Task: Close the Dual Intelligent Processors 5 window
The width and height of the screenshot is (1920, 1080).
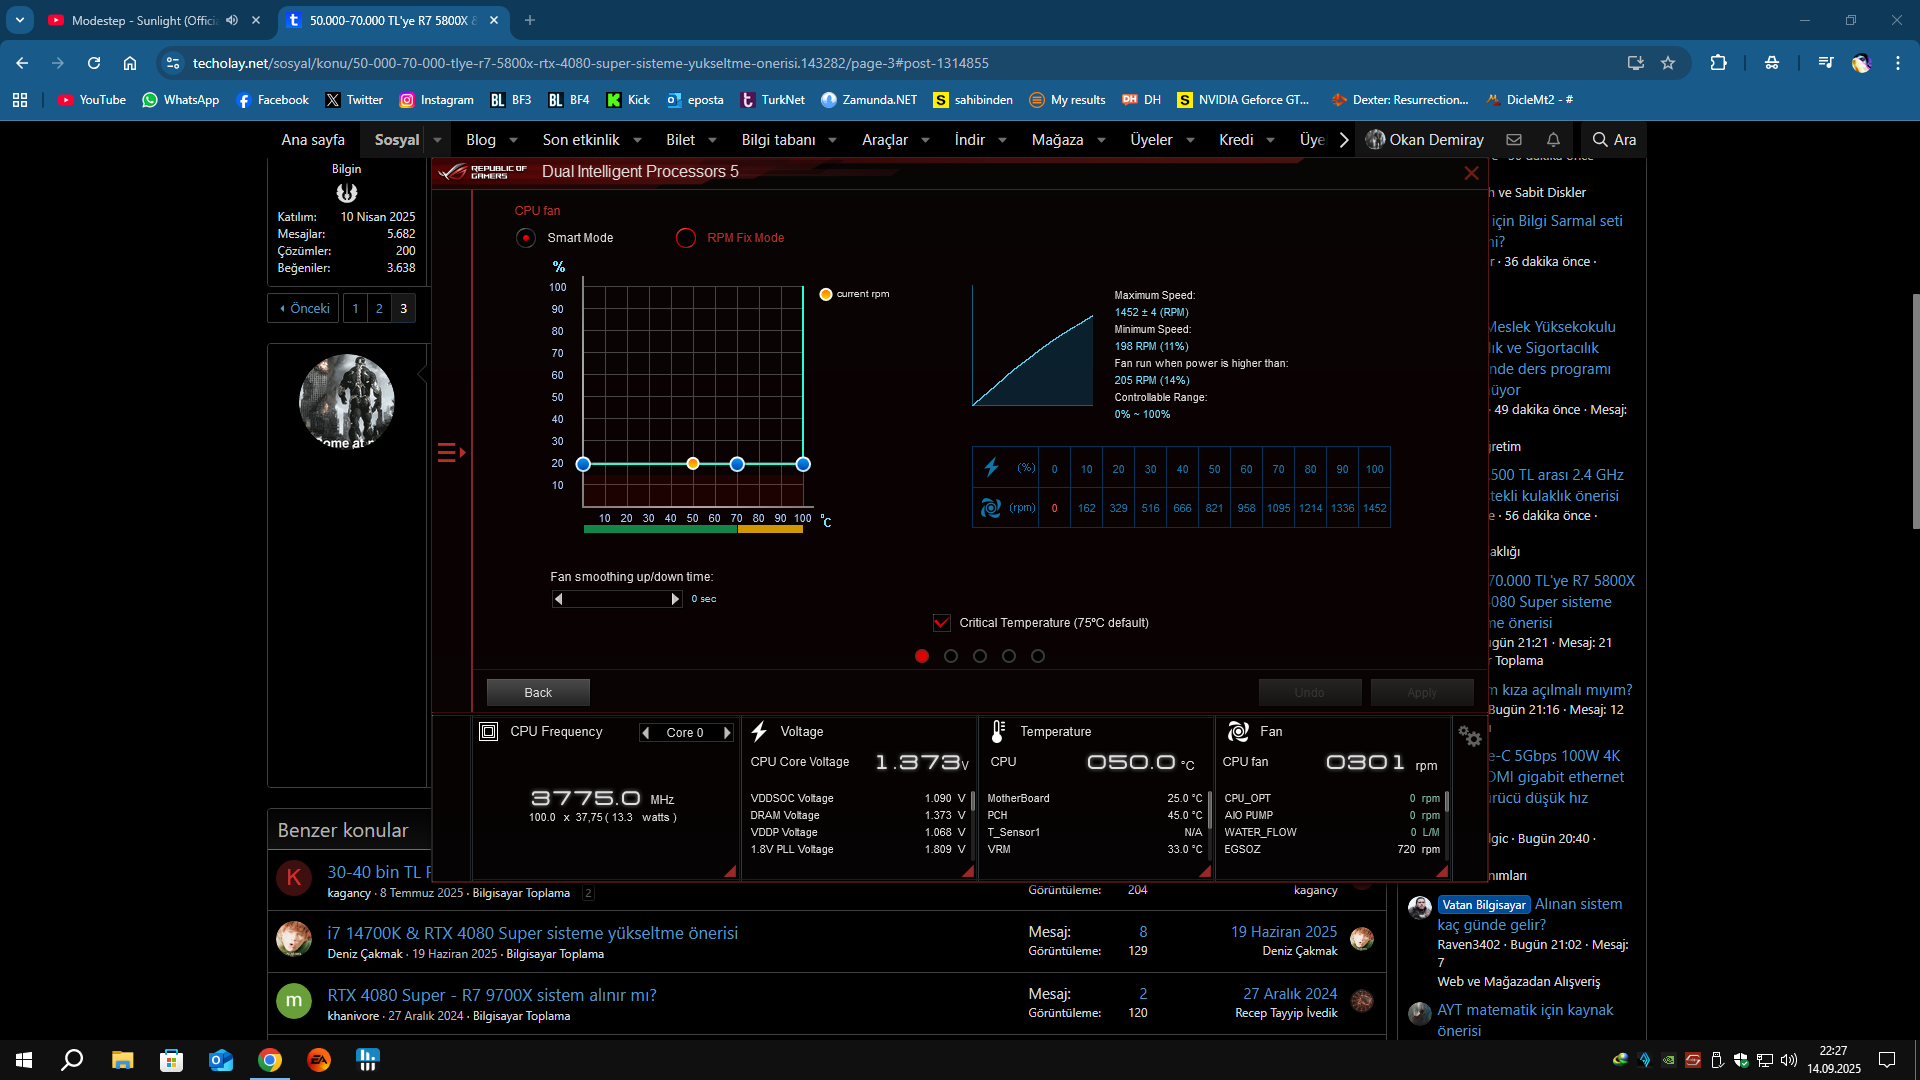Action: click(x=1471, y=173)
